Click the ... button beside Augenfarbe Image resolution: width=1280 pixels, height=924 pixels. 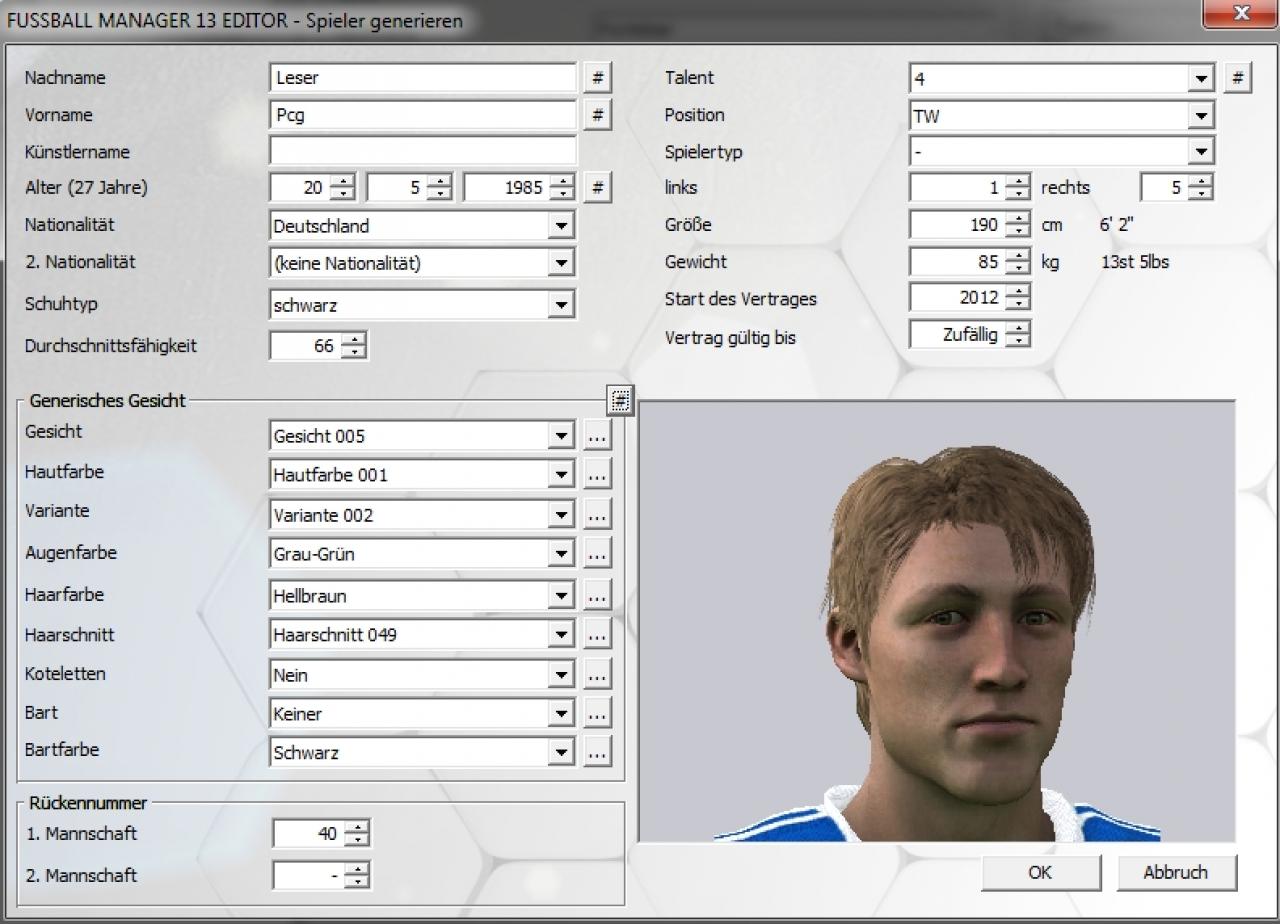(597, 553)
